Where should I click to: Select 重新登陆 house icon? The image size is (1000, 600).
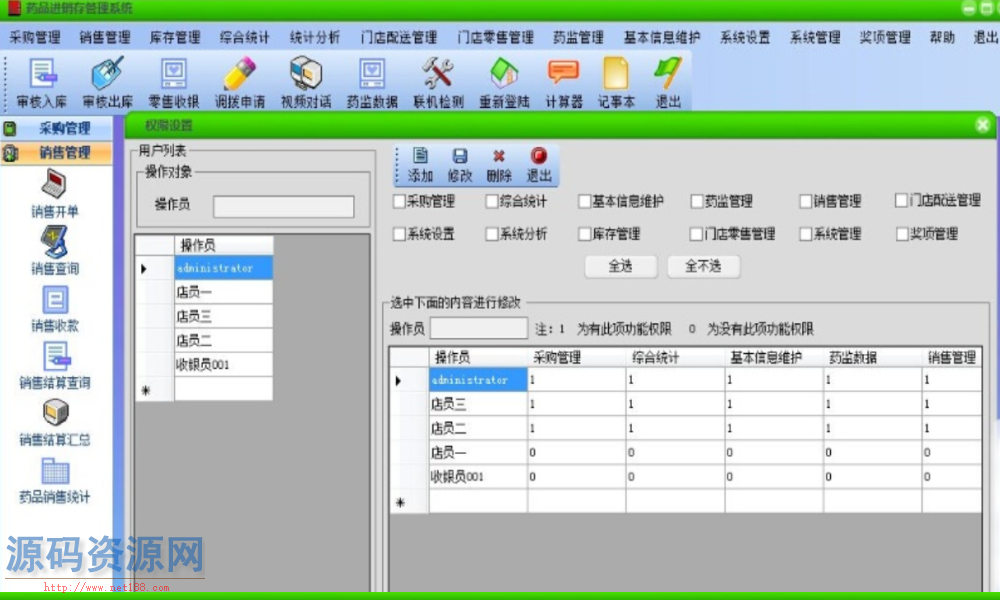pos(504,83)
